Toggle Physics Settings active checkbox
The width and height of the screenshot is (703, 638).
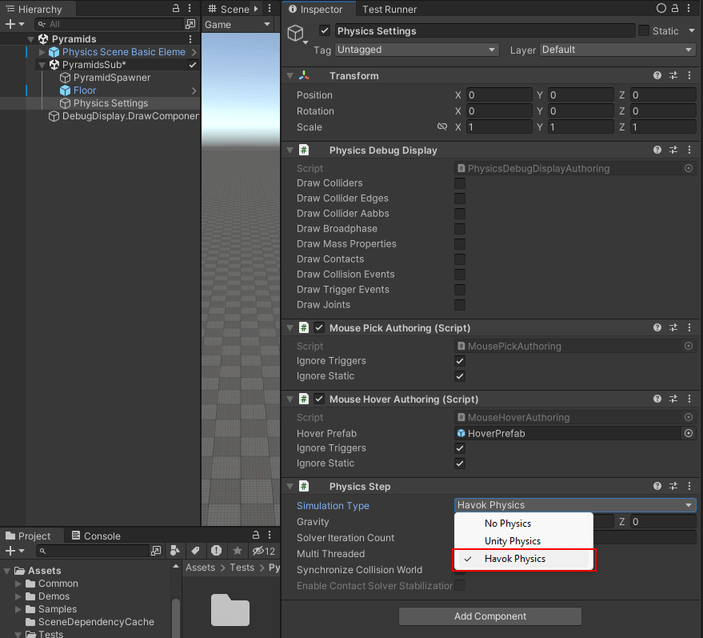tap(325, 31)
